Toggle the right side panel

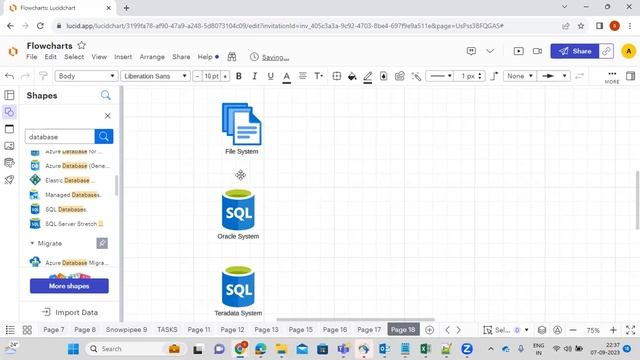(x=631, y=76)
